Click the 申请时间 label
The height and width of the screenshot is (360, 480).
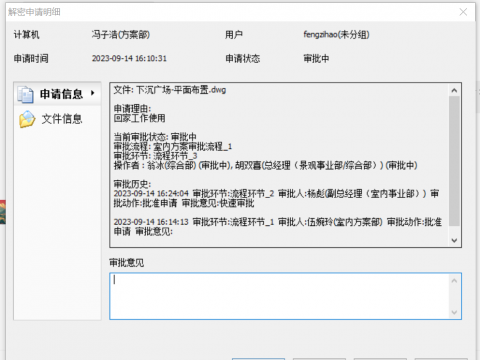(x=31, y=59)
